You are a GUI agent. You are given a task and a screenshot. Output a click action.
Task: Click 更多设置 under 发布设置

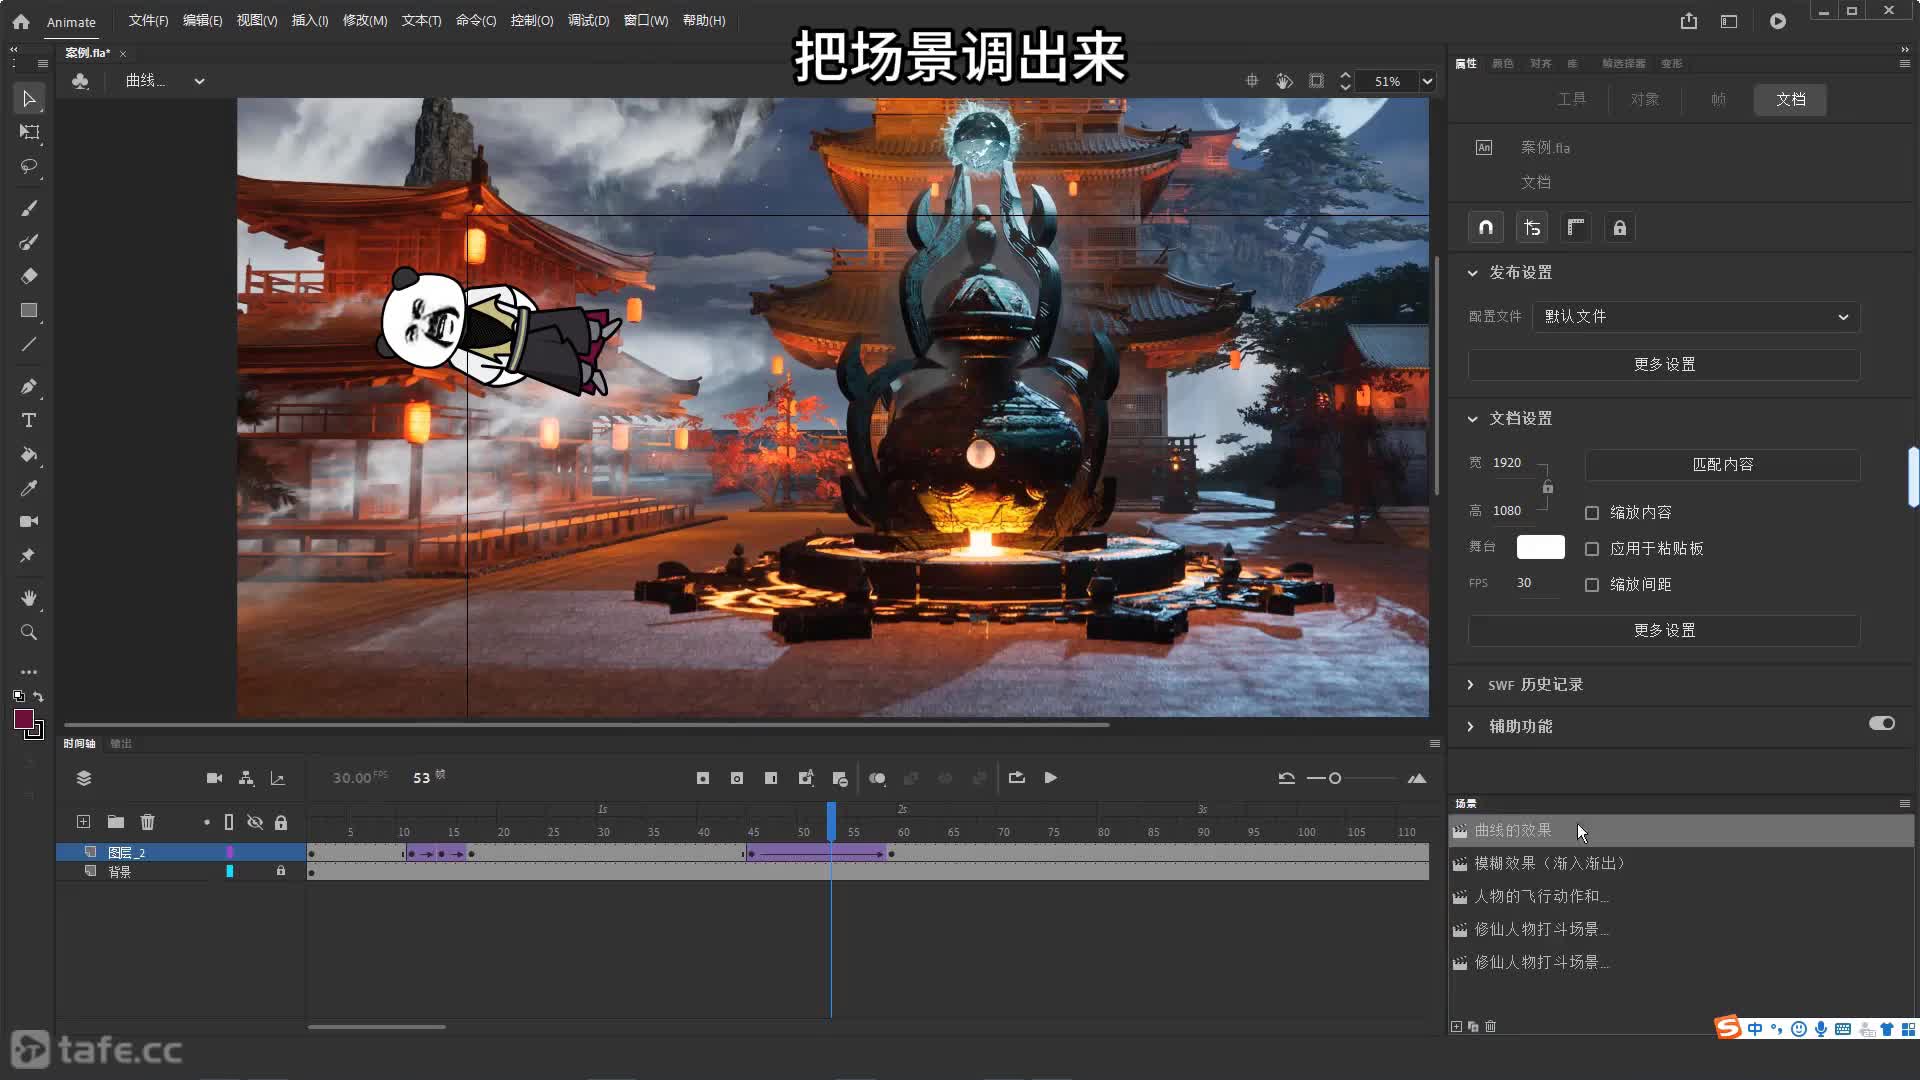coord(1664,365)
